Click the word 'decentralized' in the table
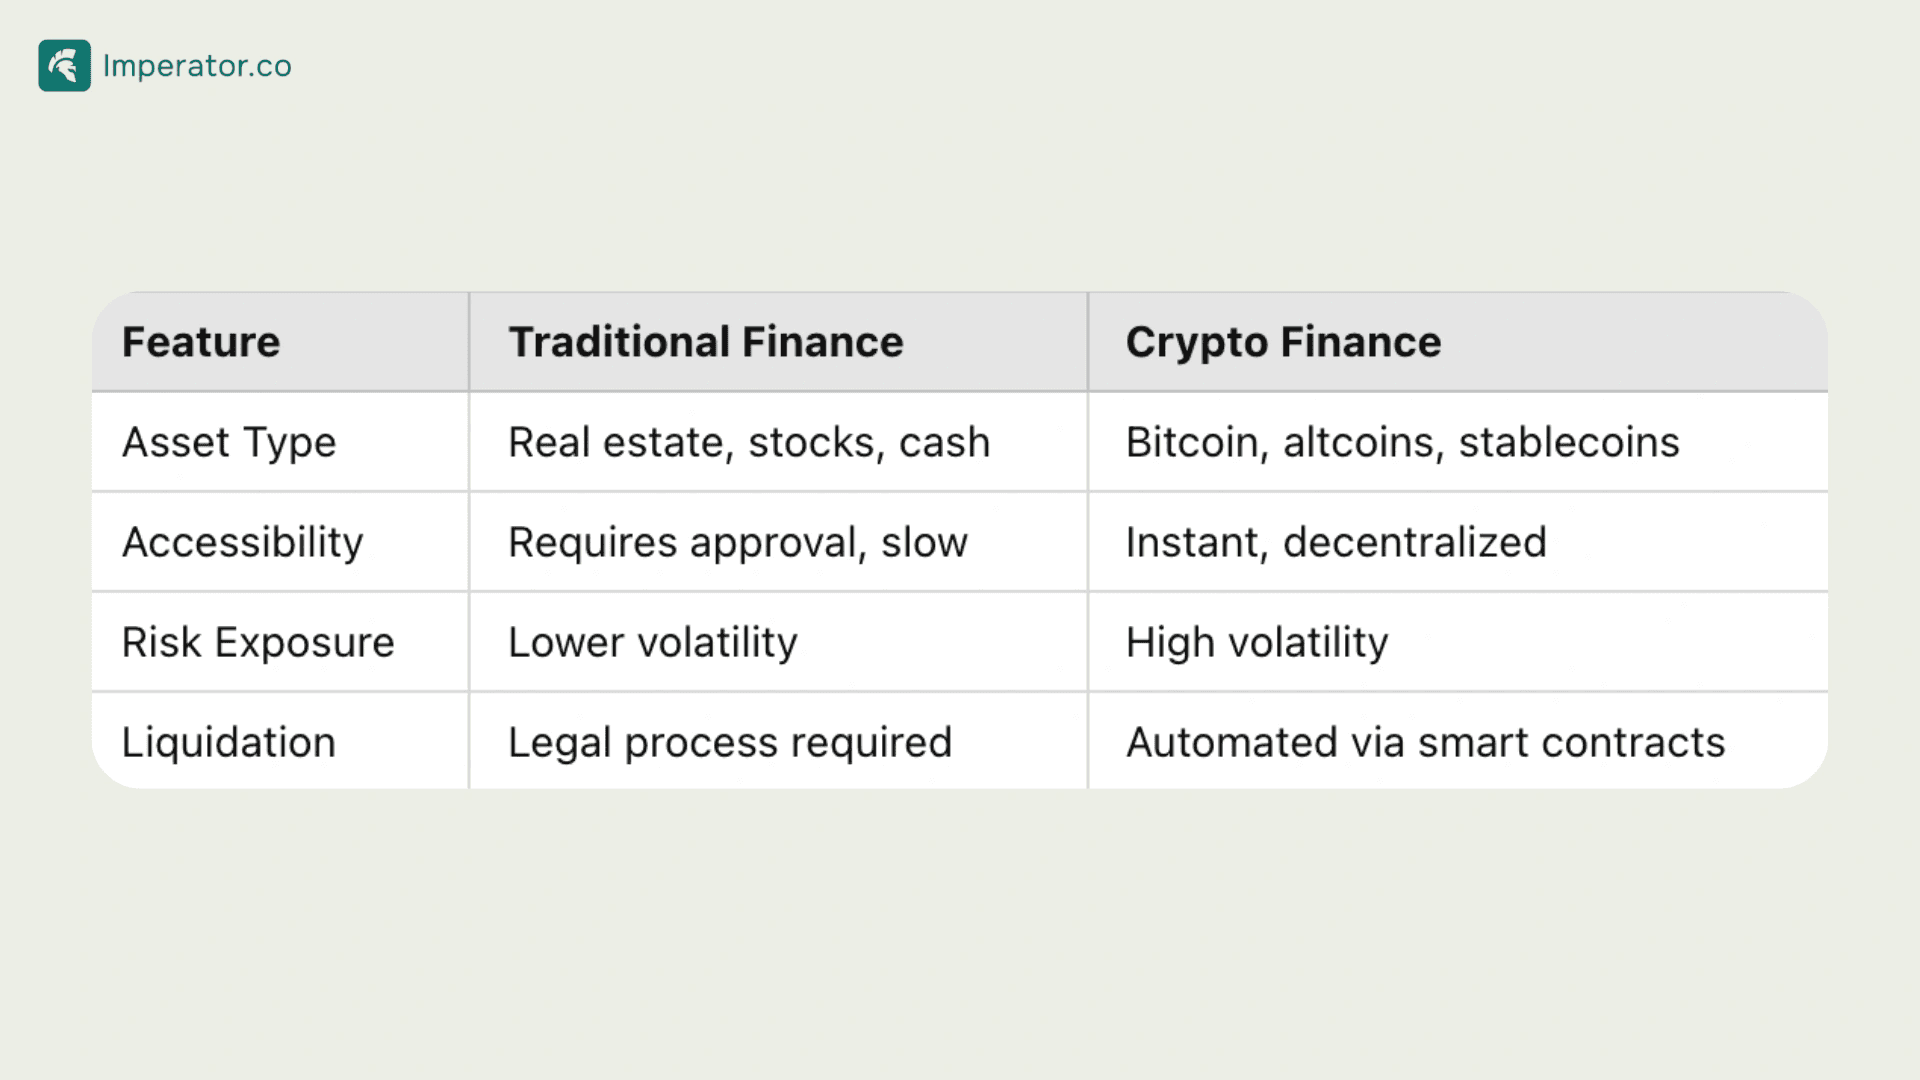This screenshot has width=1920, height=1080. coord(1415,542)
